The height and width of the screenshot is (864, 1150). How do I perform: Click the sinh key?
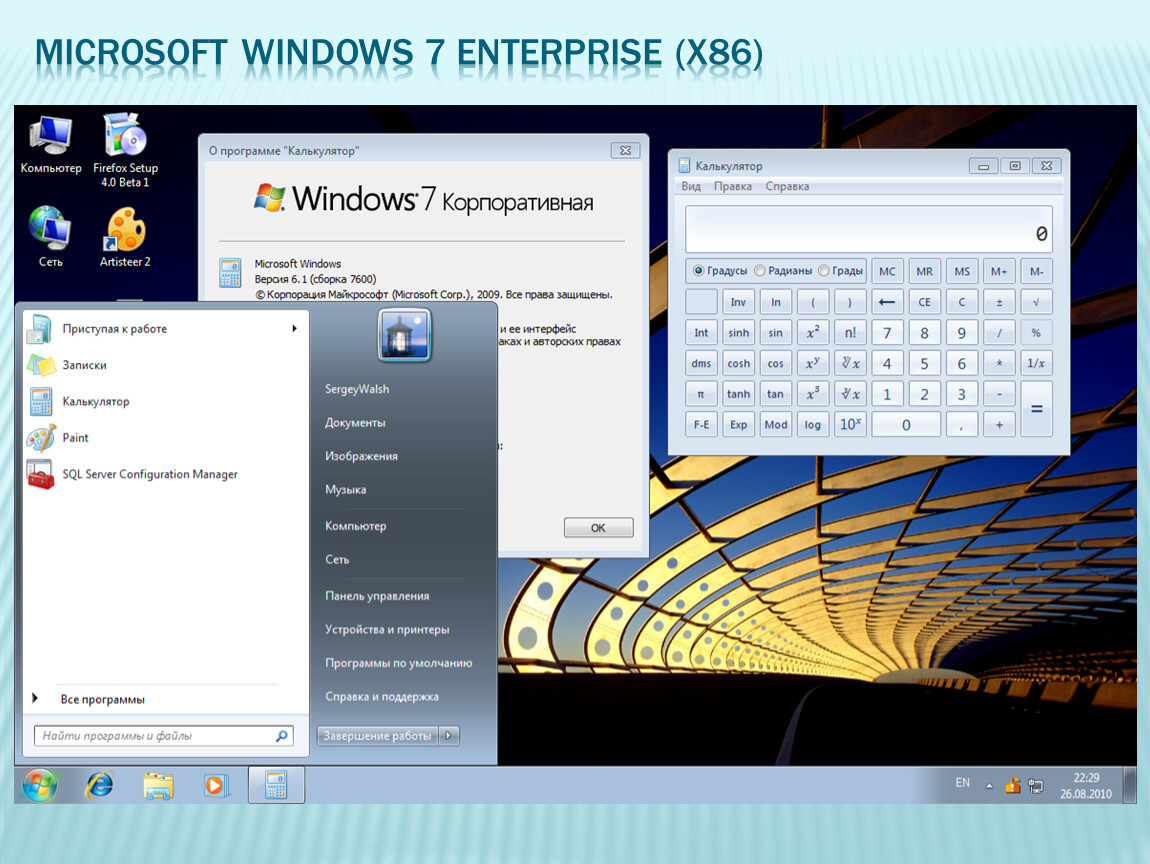(739, 332)
